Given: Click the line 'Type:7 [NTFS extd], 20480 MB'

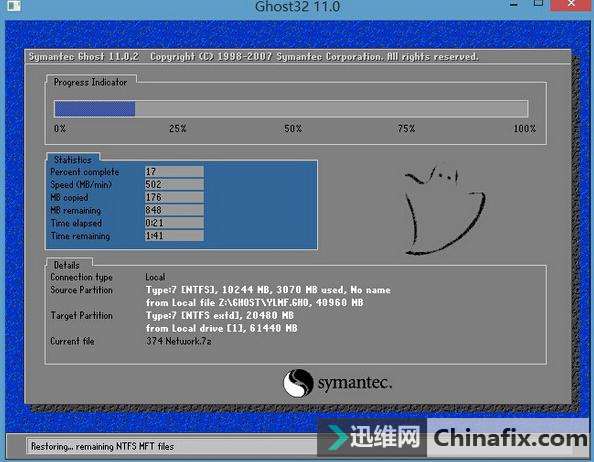Looking at the screenshot, I should click(220, 315).
